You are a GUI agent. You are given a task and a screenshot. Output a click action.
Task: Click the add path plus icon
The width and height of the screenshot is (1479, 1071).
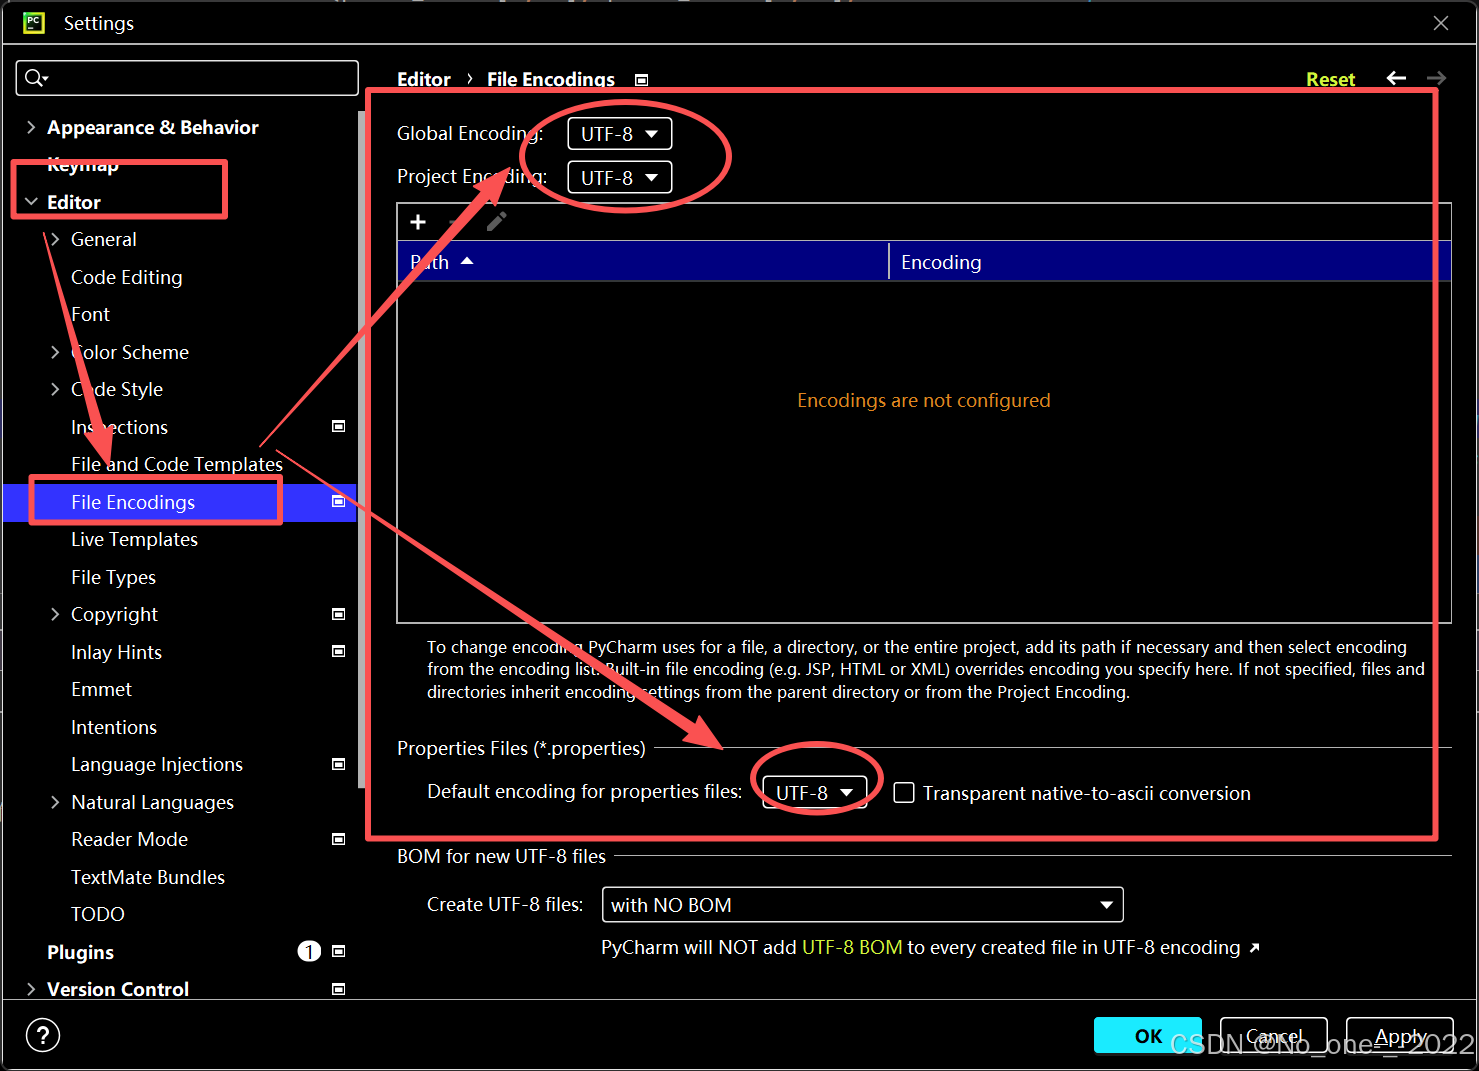pos(418,222)
